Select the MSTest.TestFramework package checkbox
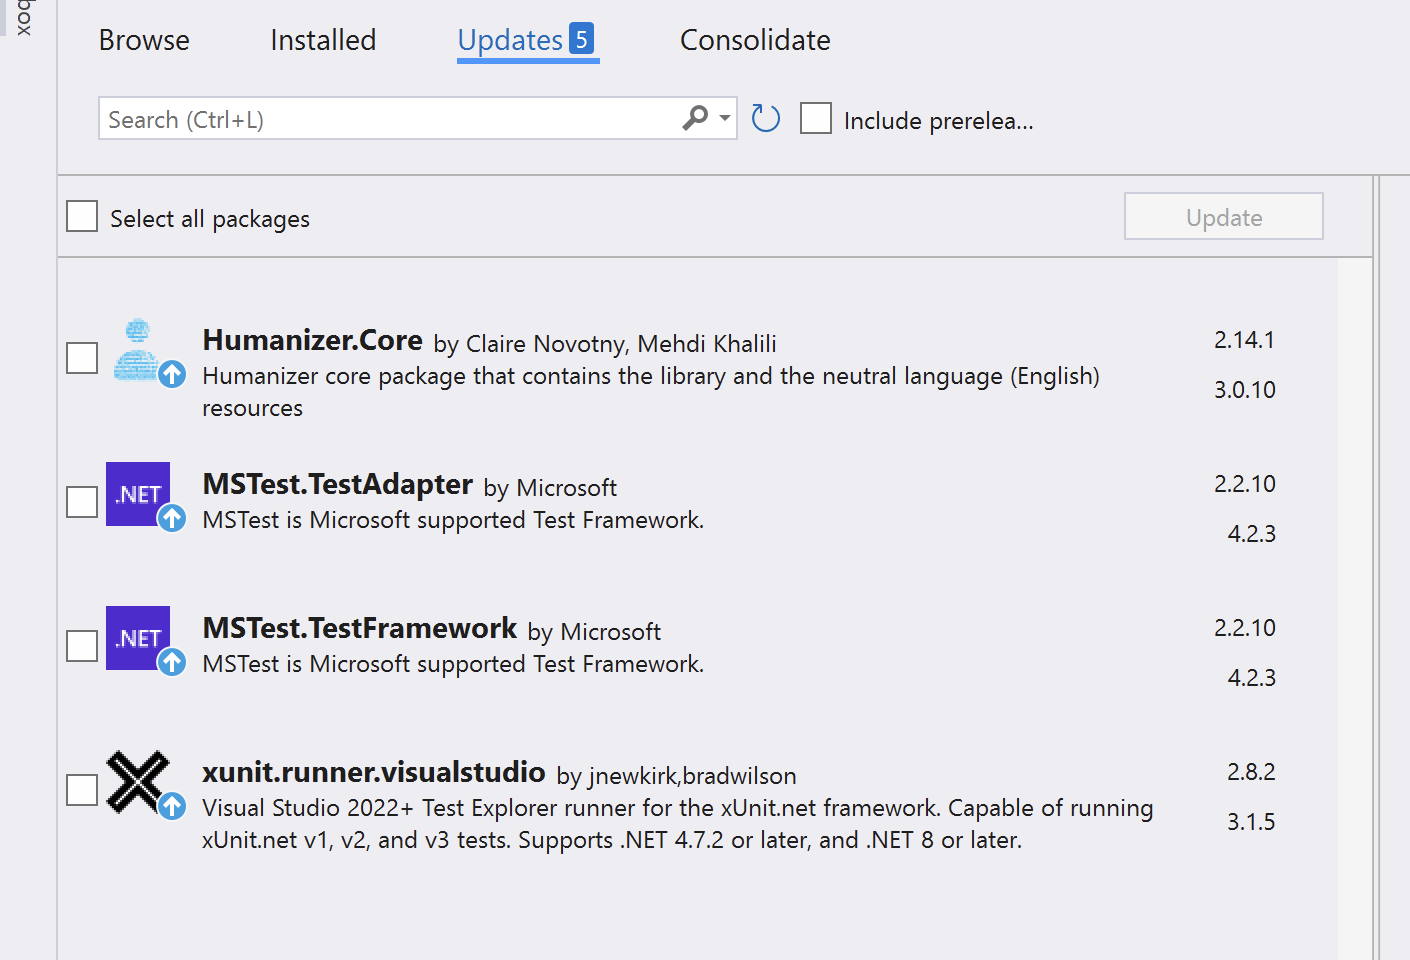This screenshot has height=960, width=1410. 82,646
